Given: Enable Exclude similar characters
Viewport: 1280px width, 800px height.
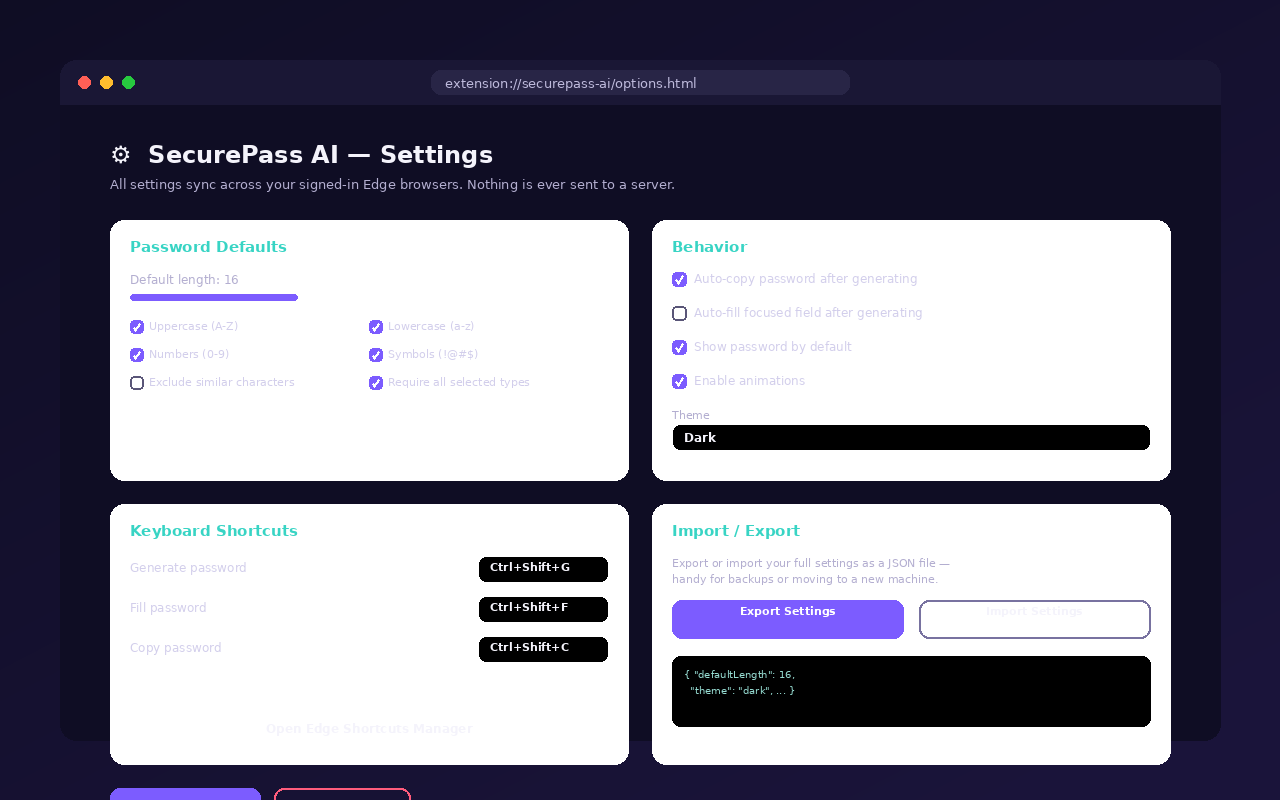Looking at the screenshot, I should (137, 383).
